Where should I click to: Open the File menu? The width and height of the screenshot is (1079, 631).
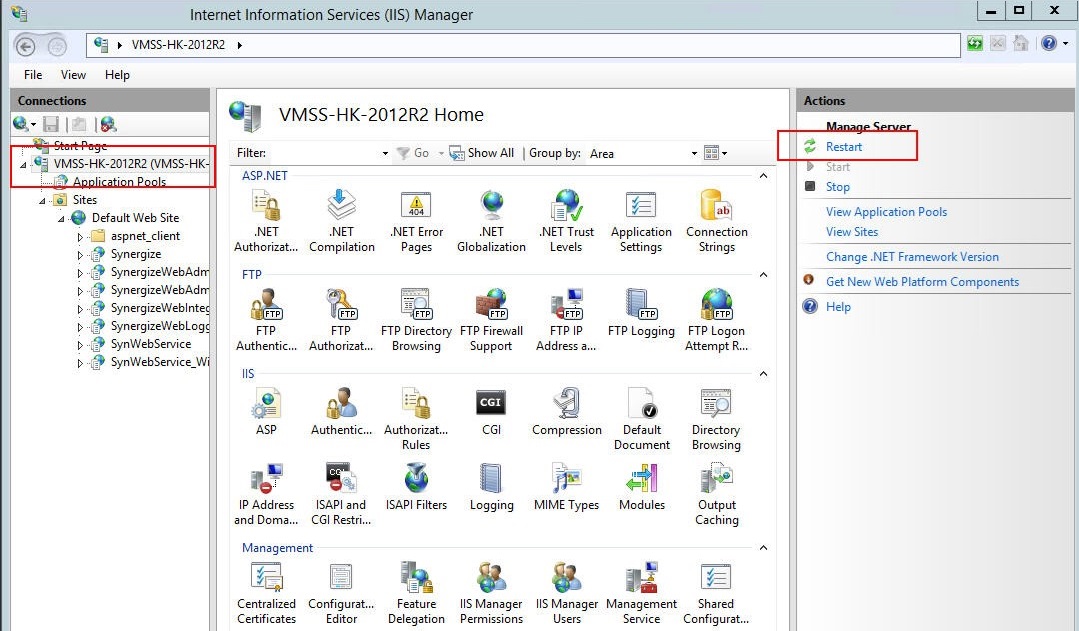(x=32, y=74)
